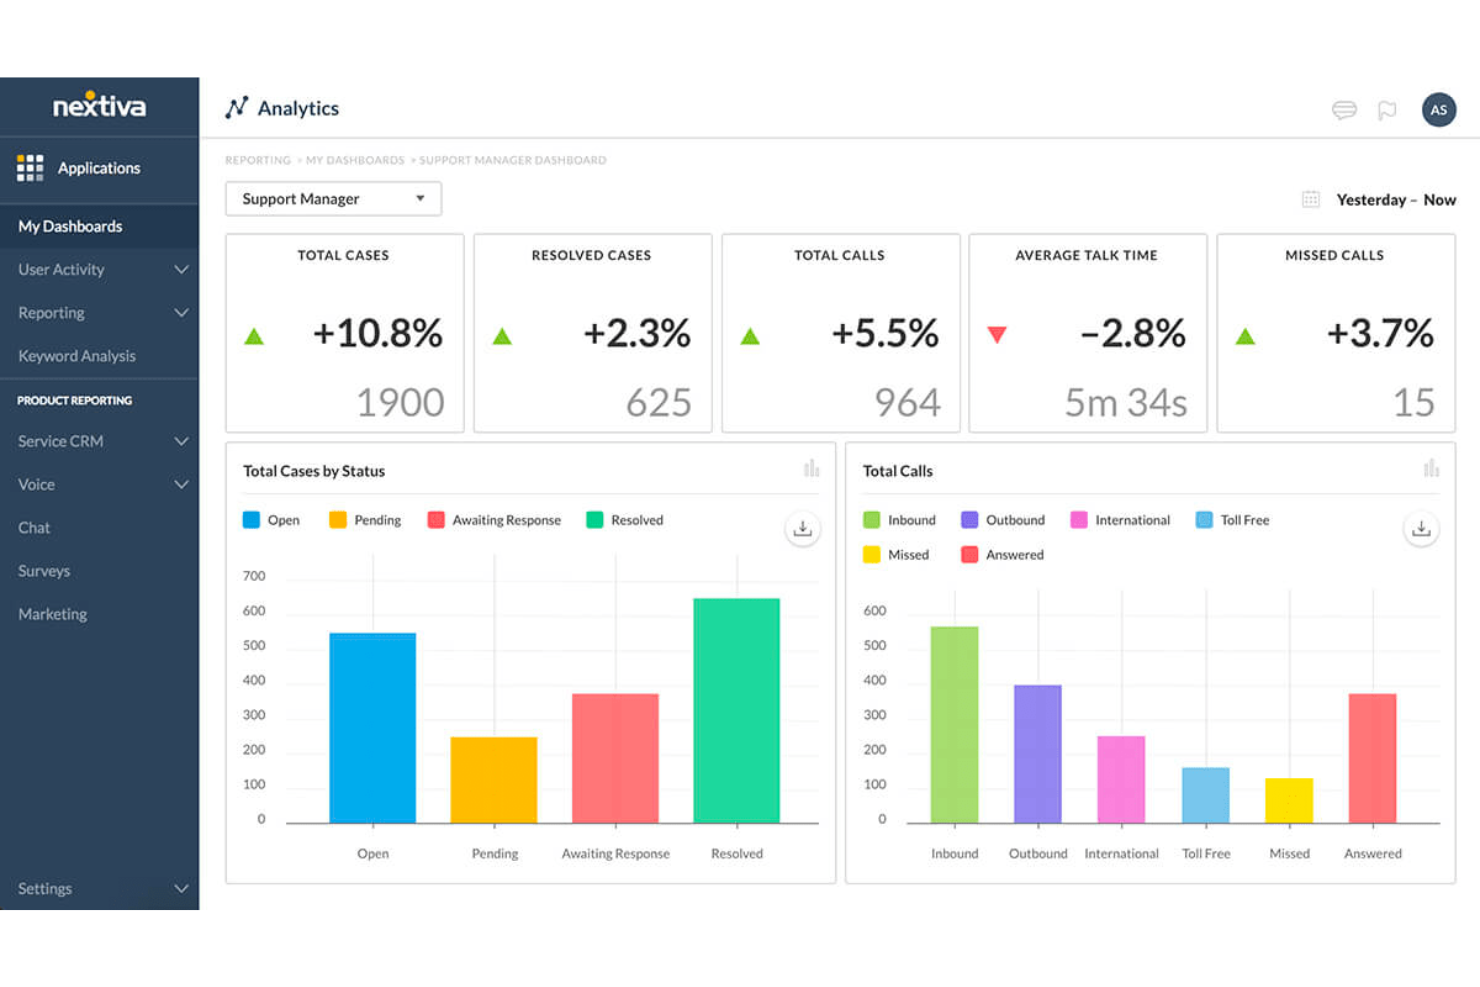This screenshot has width=1480, height=987.
Task: Click the chart type icon on Total Calls
Action: point(1432,468)
